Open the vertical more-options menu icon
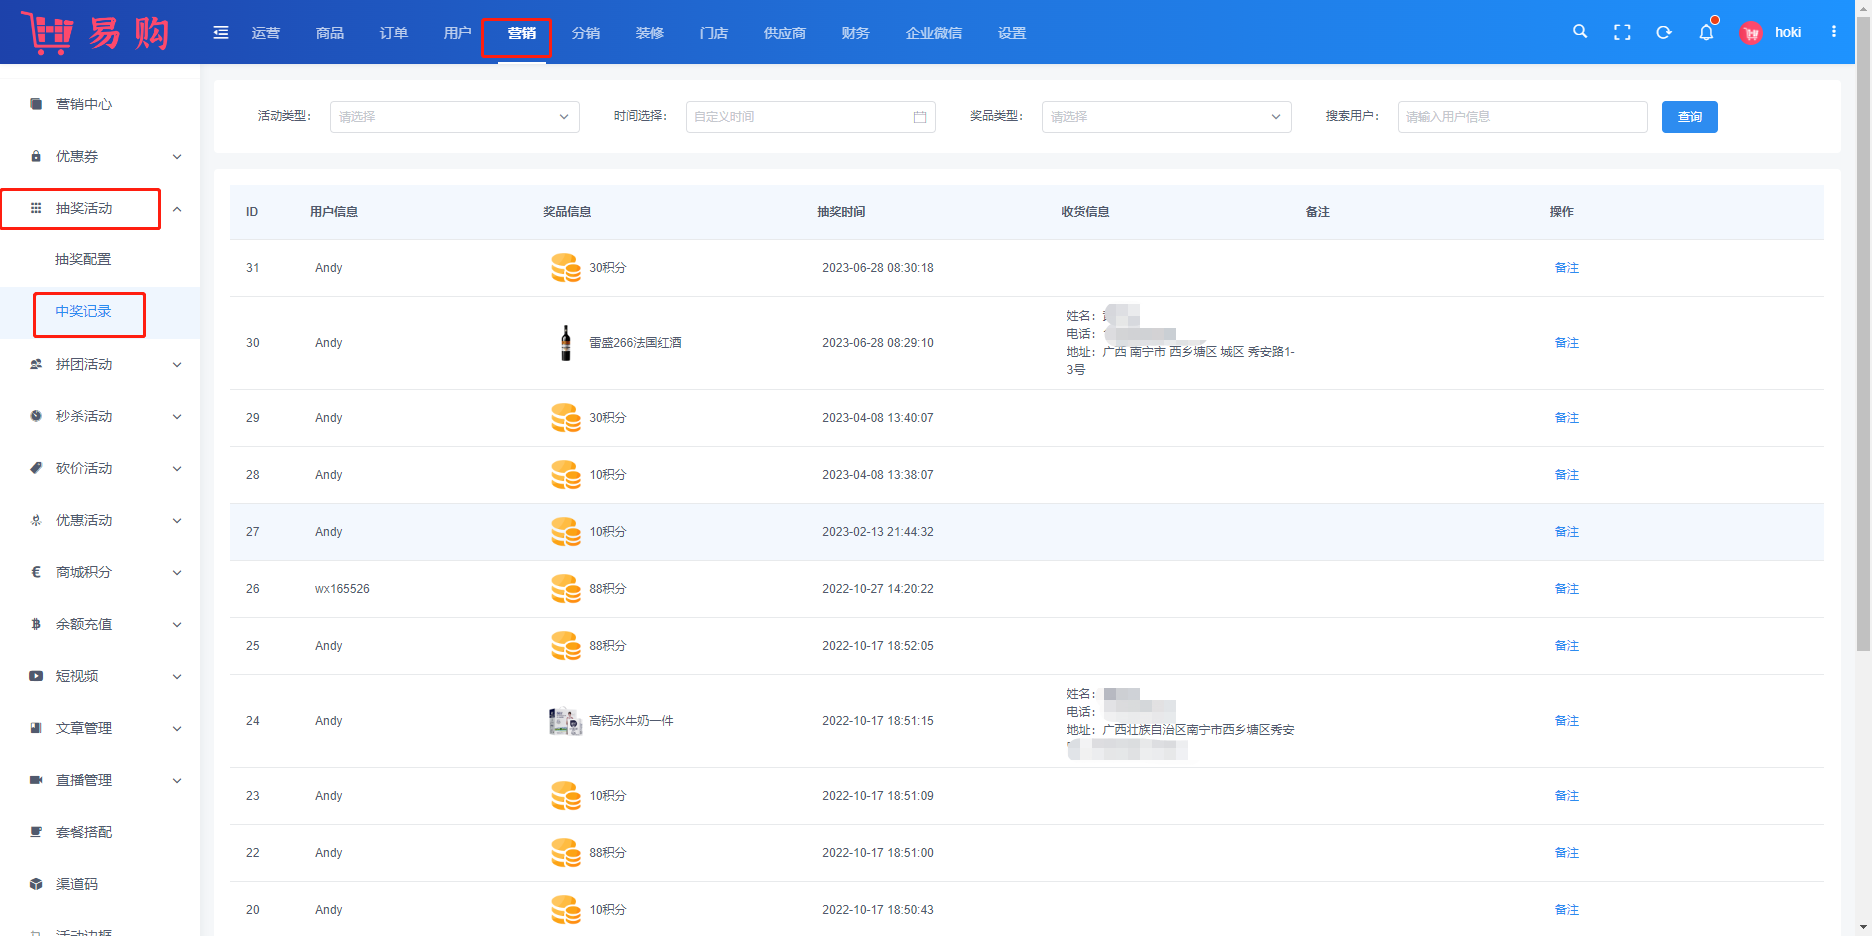Image resolution: width=1872 pixels, height=936 pixels. point(1834,32)
